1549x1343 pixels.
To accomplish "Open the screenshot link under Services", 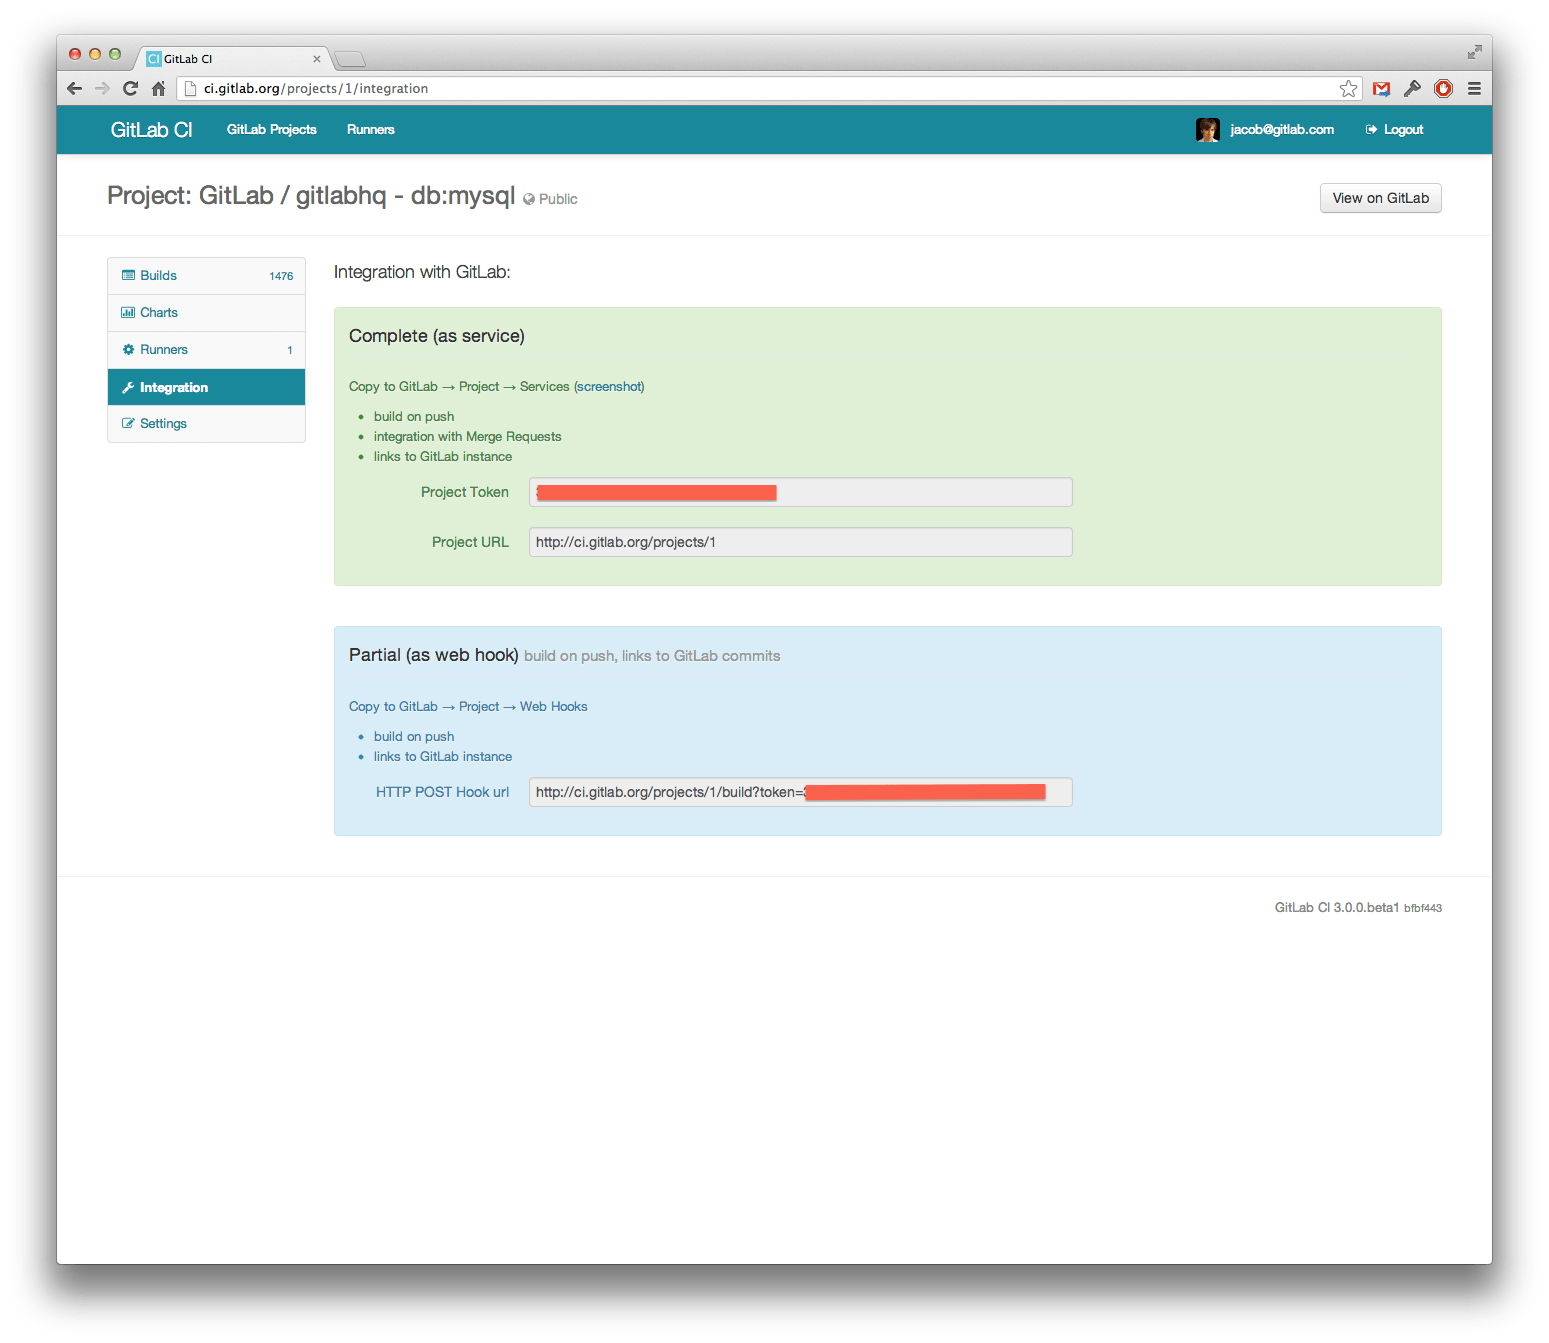I will click(x=609, y=387).
